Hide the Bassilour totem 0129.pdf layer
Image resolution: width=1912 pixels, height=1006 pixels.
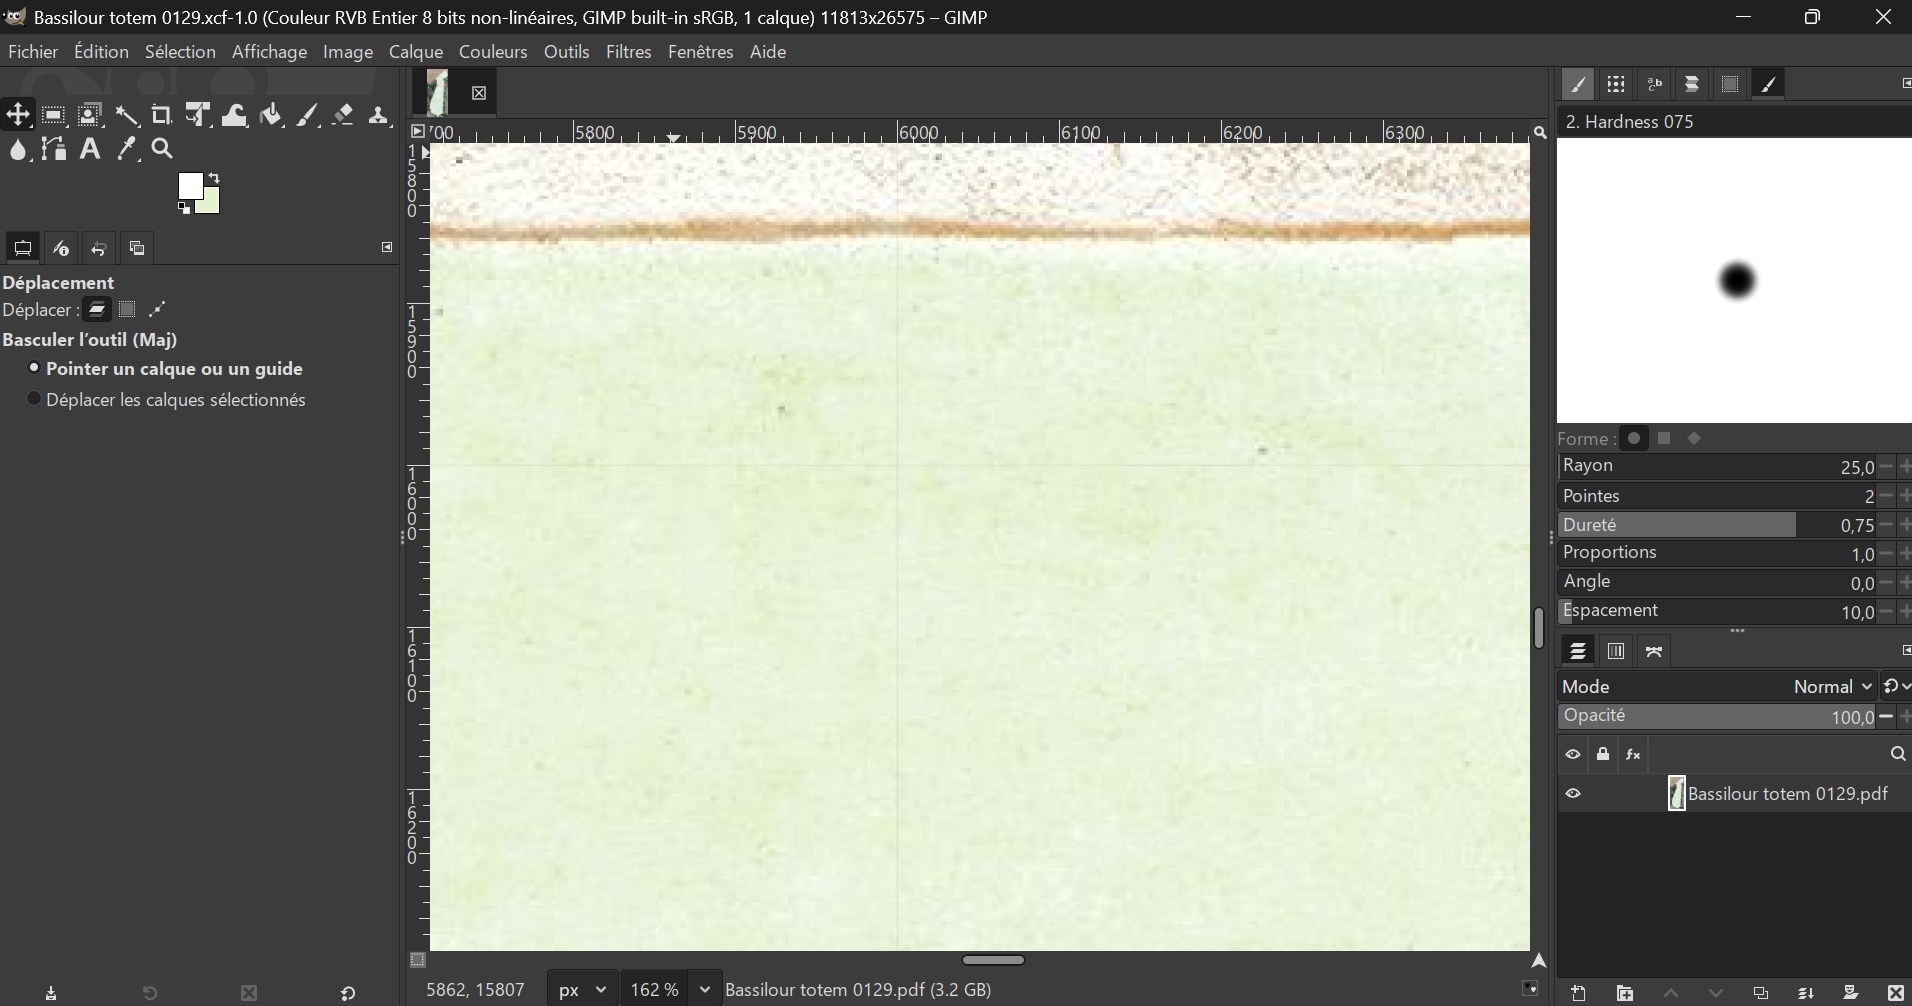(x=1573, y=794)
